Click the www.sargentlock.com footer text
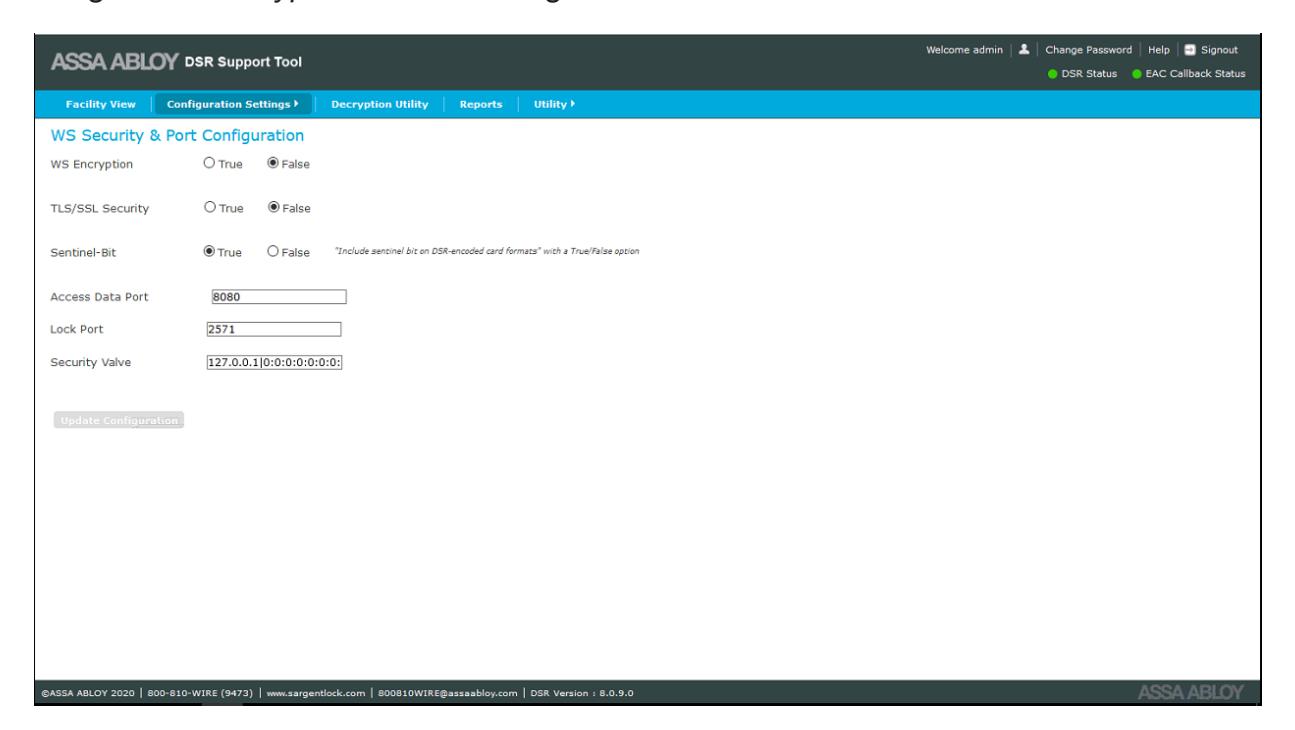1295x730 pixels. [x=314, y=693]
